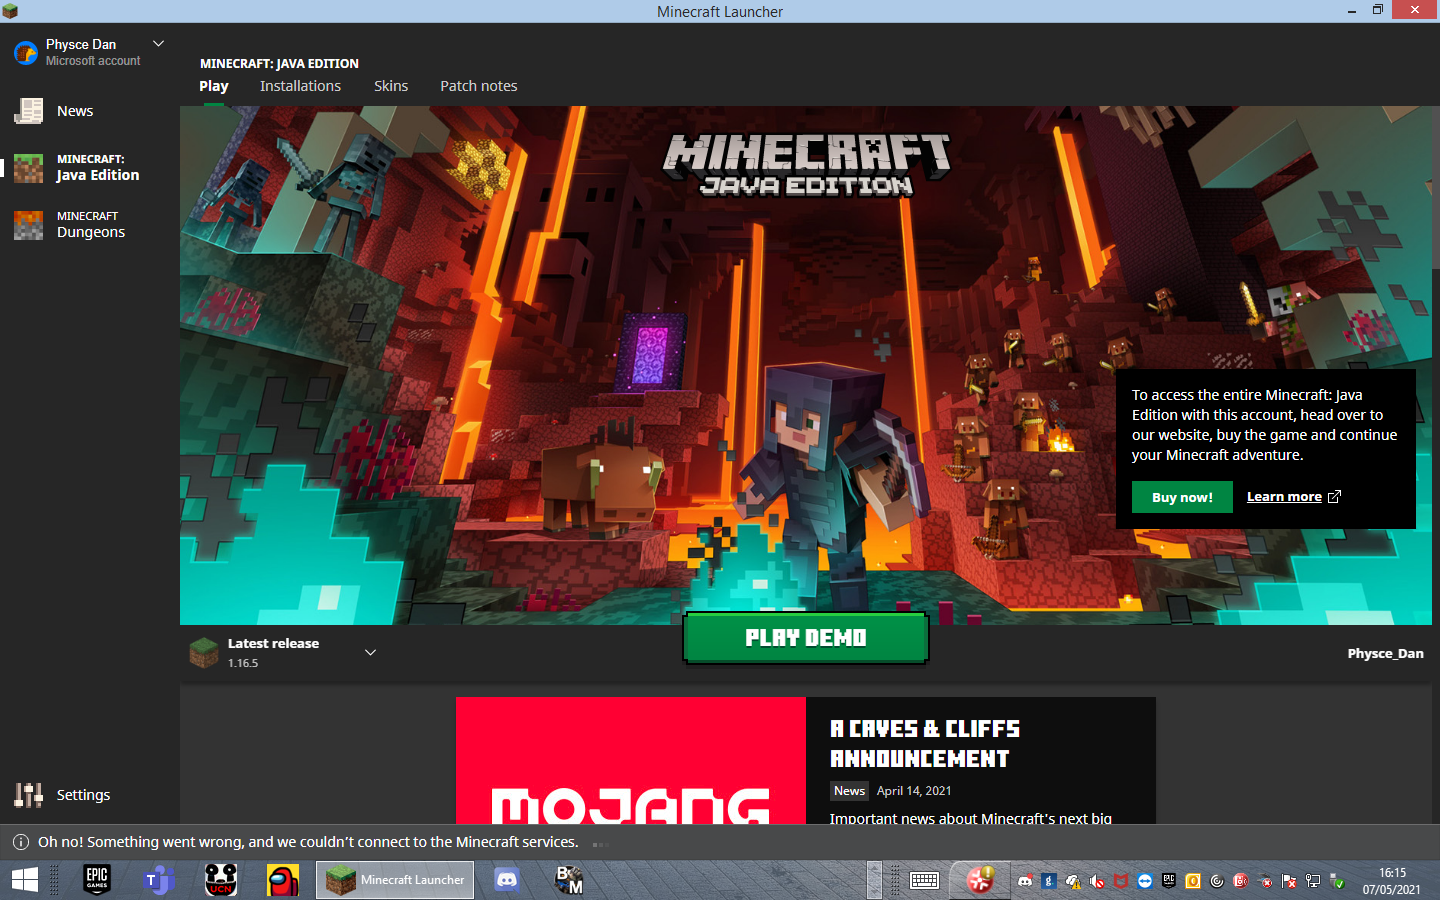Click the error info icon in notification bar
Viewport: 1440px width, 900px height.
(x=20, y=842)
